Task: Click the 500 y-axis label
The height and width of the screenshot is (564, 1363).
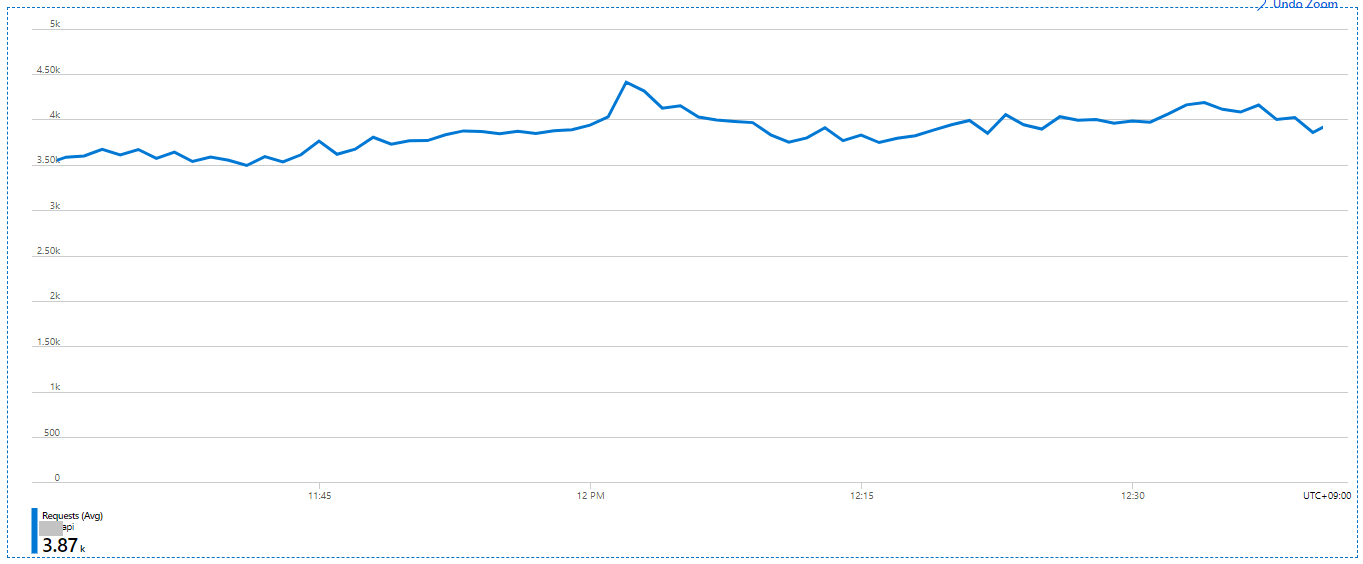Action: pos(51,433)
